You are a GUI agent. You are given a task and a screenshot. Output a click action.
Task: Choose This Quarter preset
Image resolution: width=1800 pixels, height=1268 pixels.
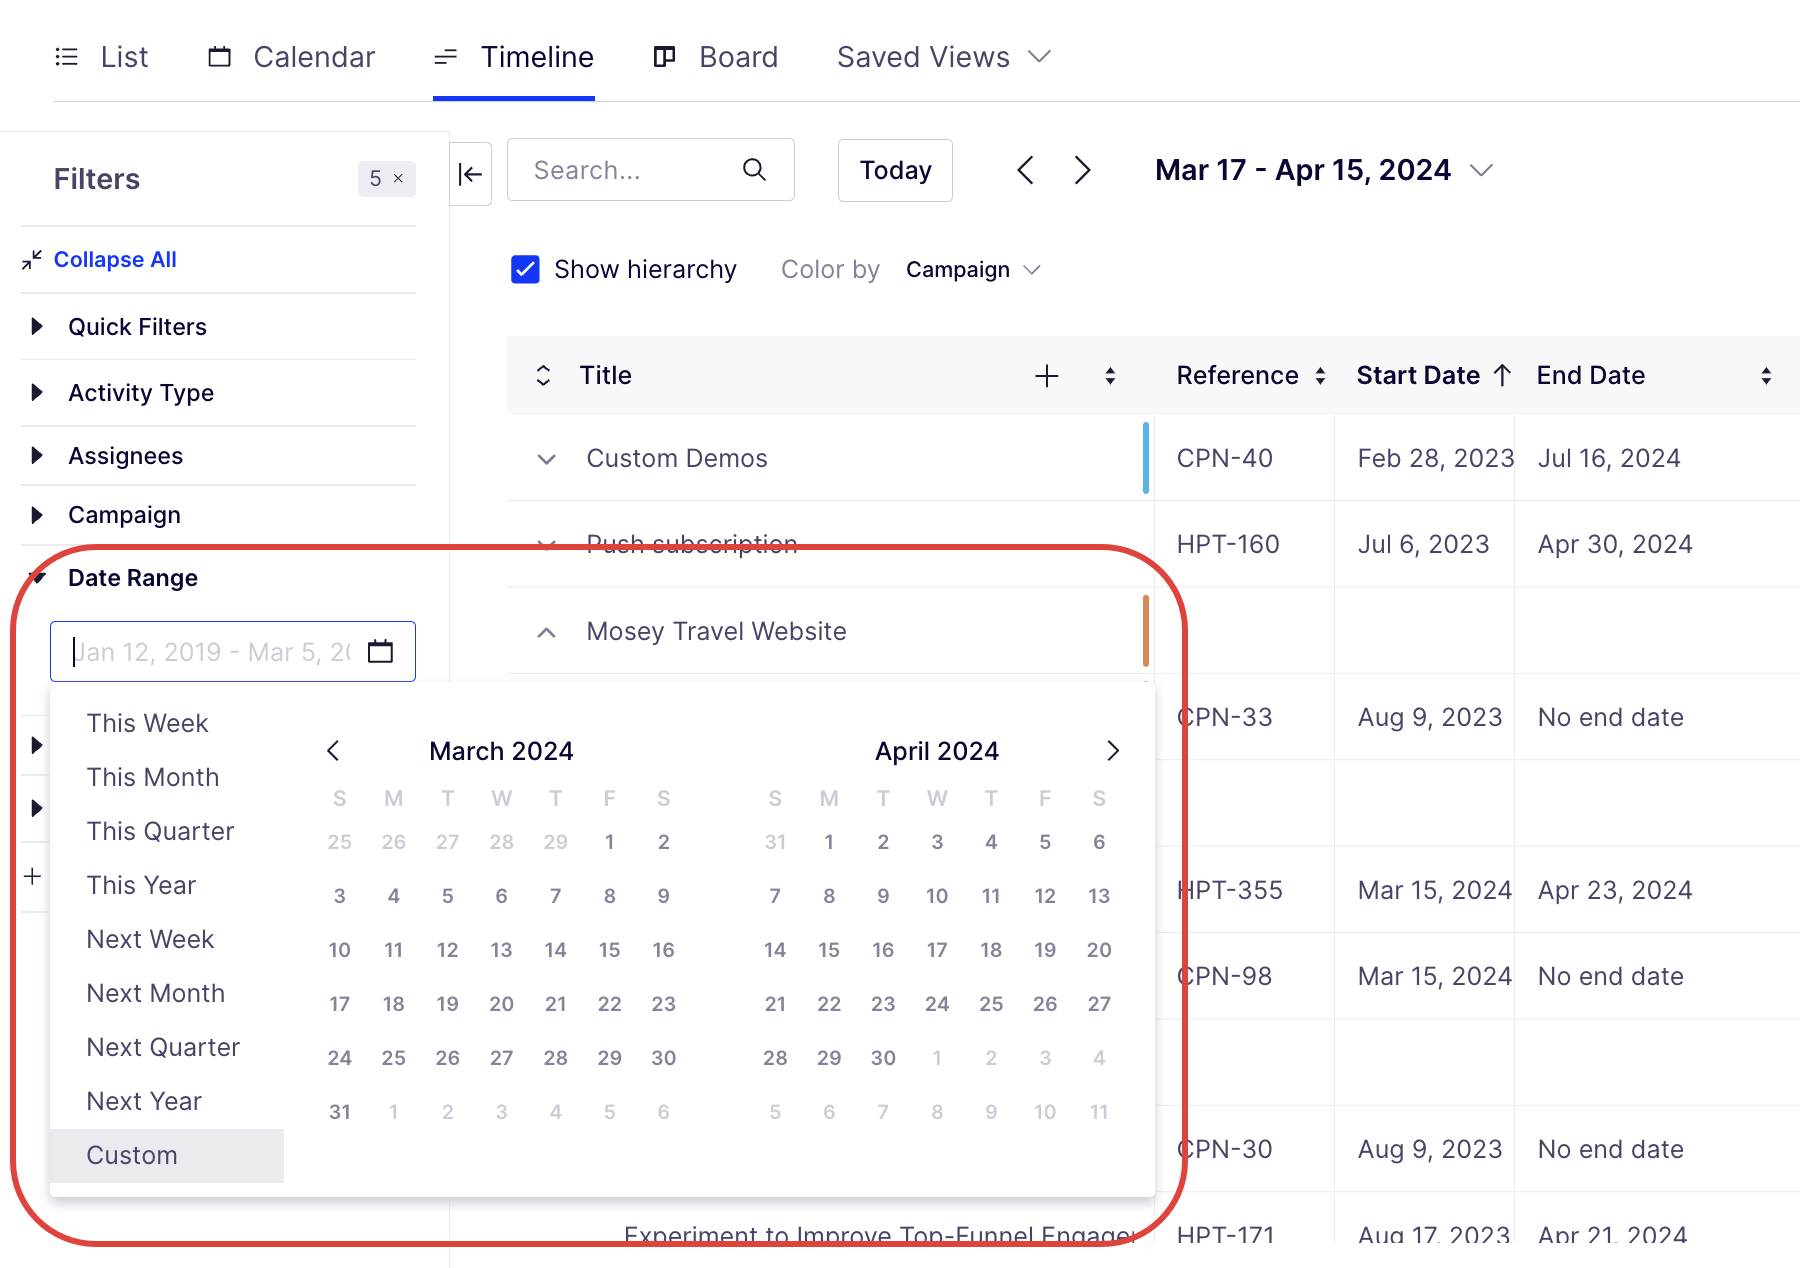[x=160, y=831]
